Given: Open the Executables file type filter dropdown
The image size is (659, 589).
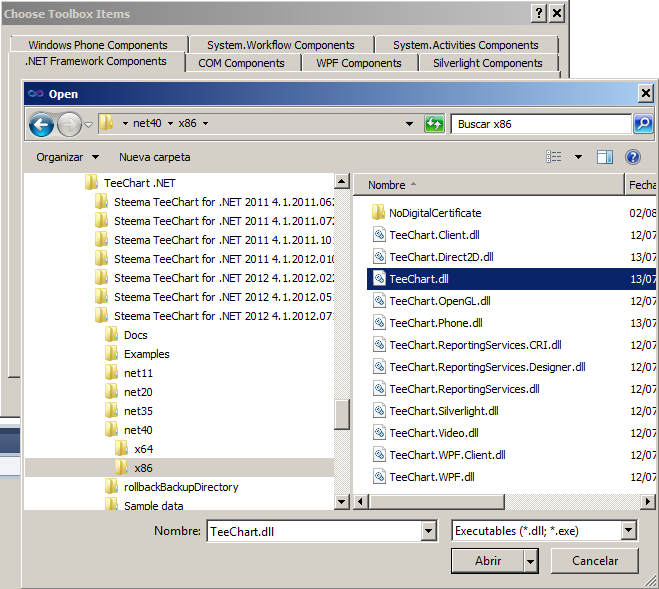Looking at the screenshot, I should pos(628,531).
